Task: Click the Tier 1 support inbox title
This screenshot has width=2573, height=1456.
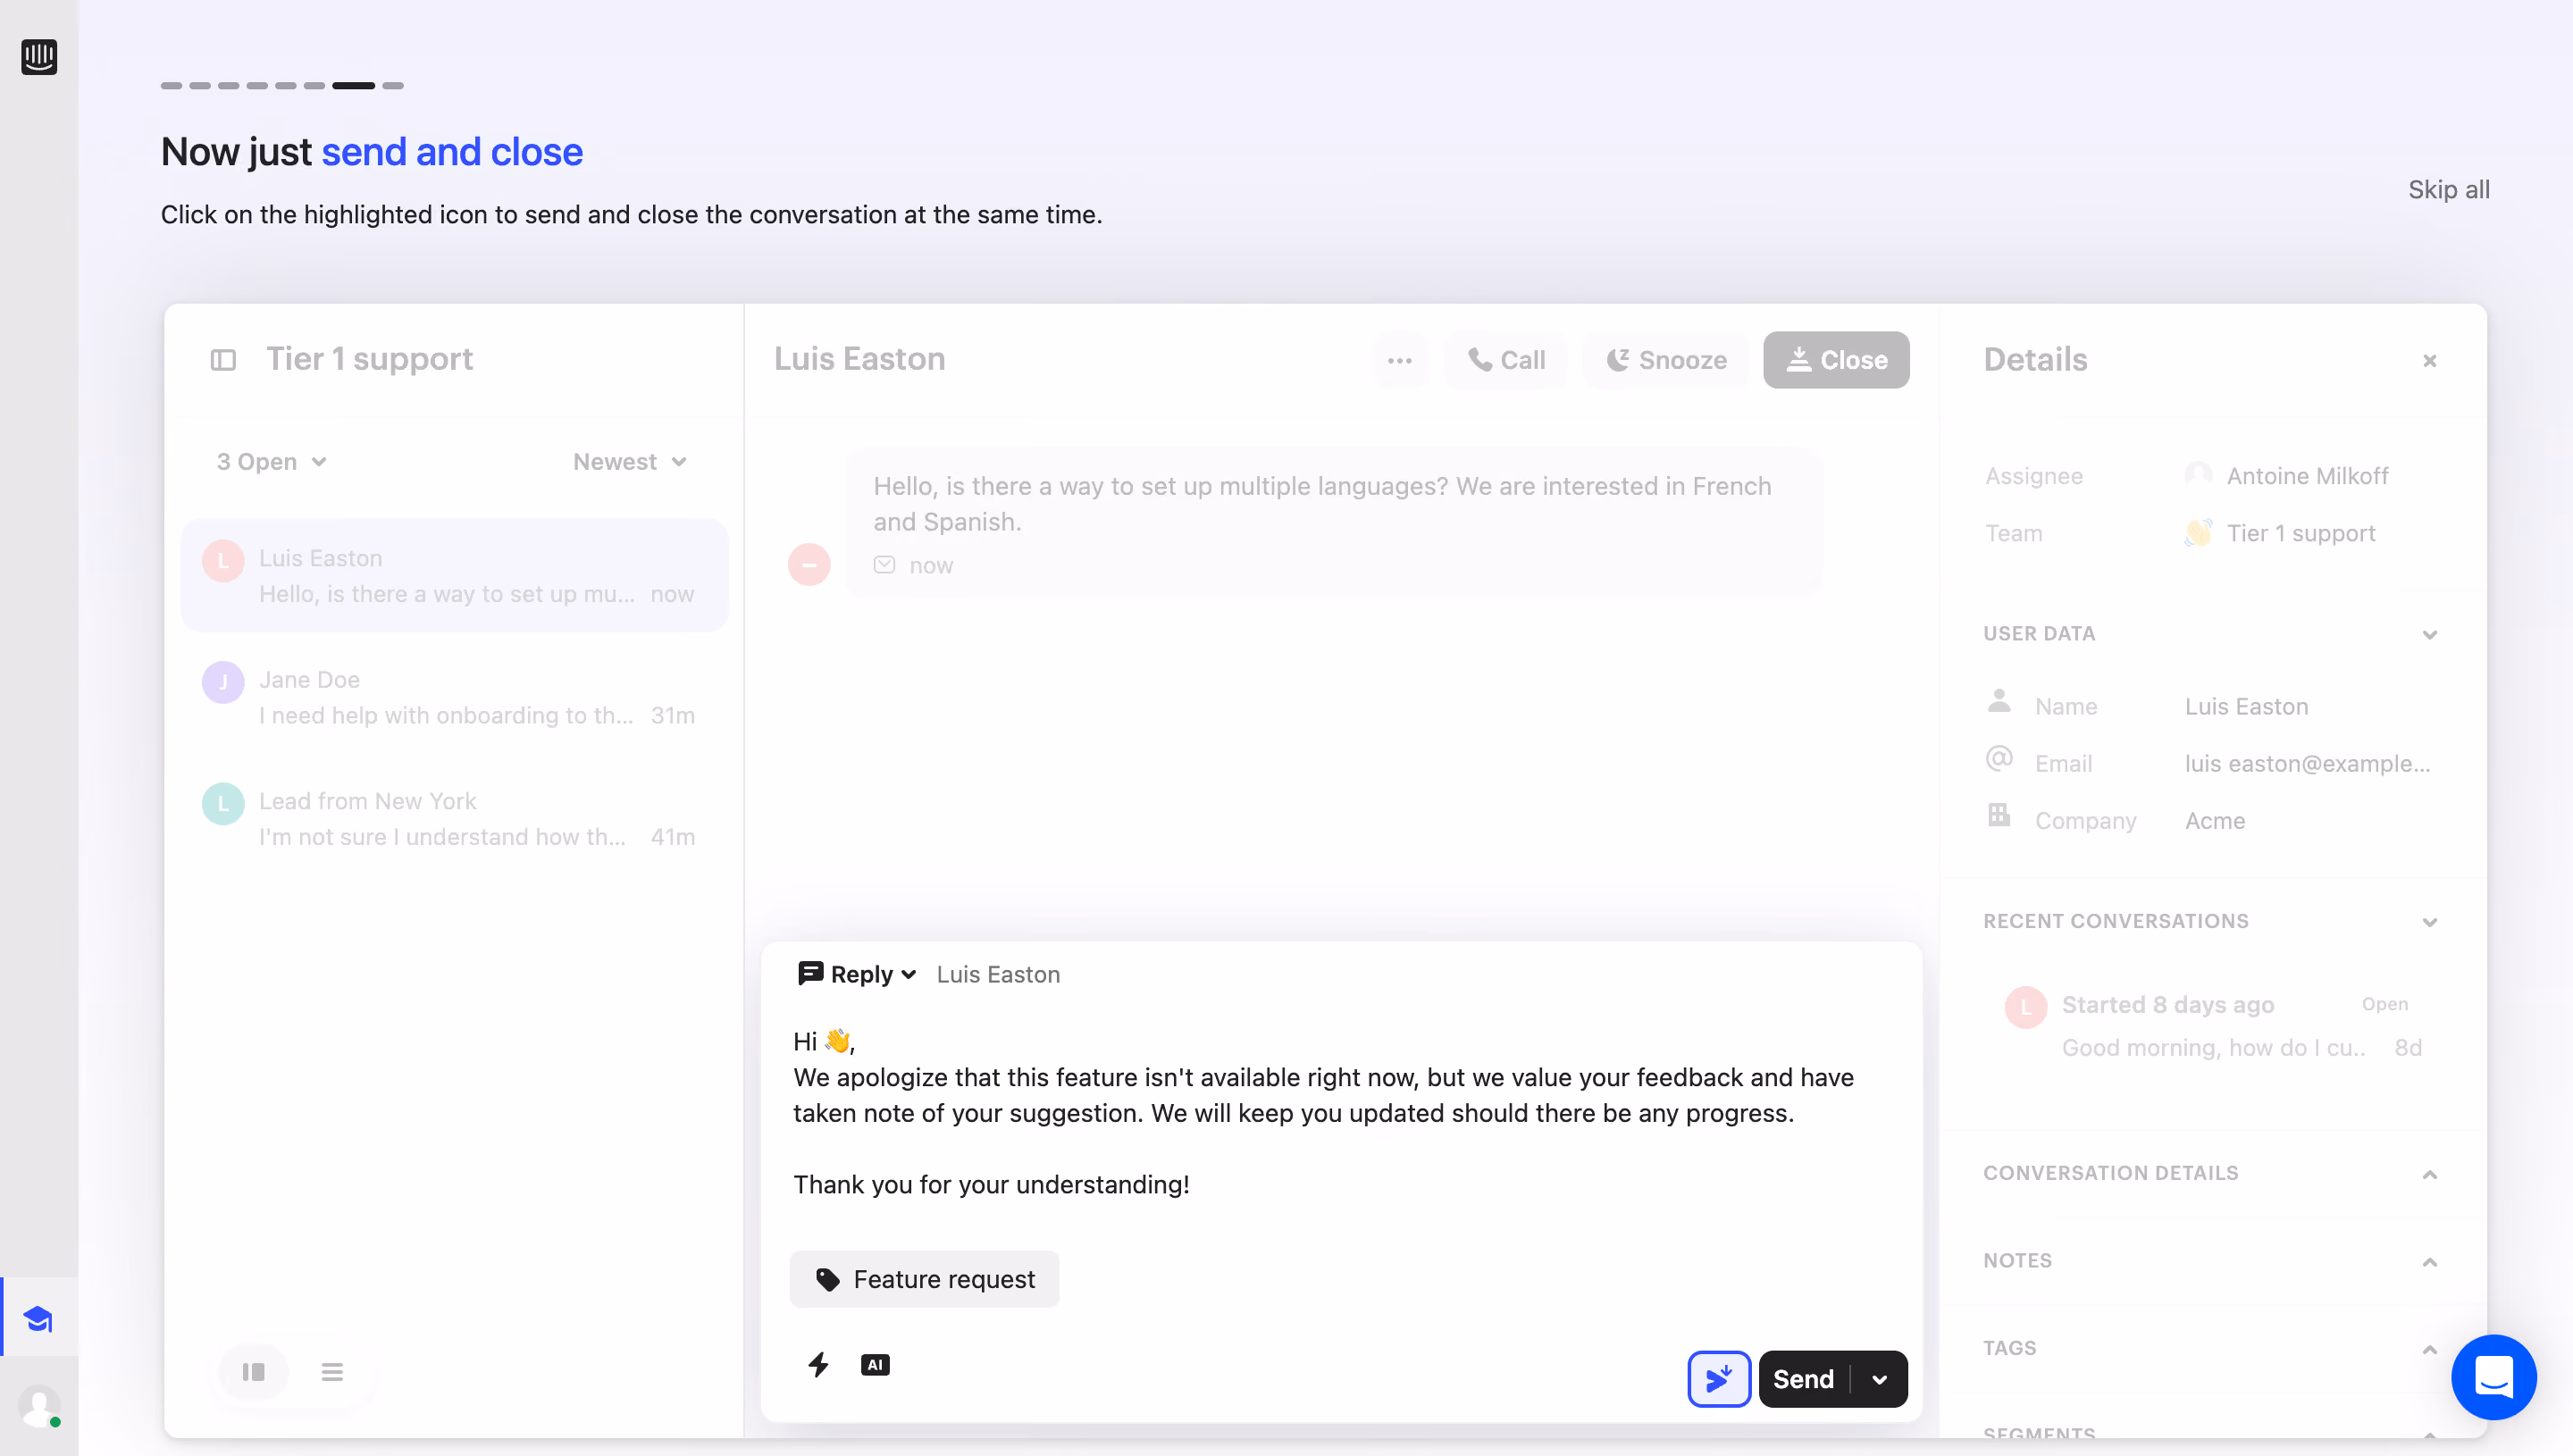Action: [369, 358]
